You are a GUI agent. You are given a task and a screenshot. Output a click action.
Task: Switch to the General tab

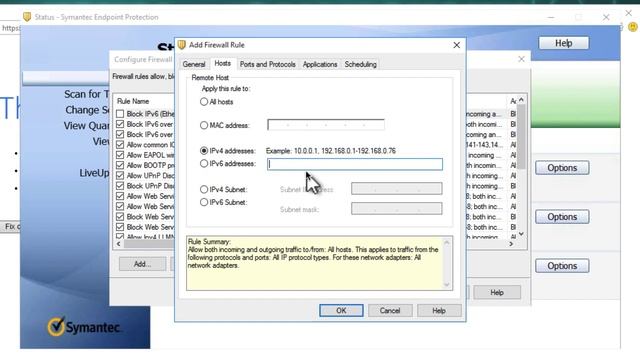click(194, 64)
